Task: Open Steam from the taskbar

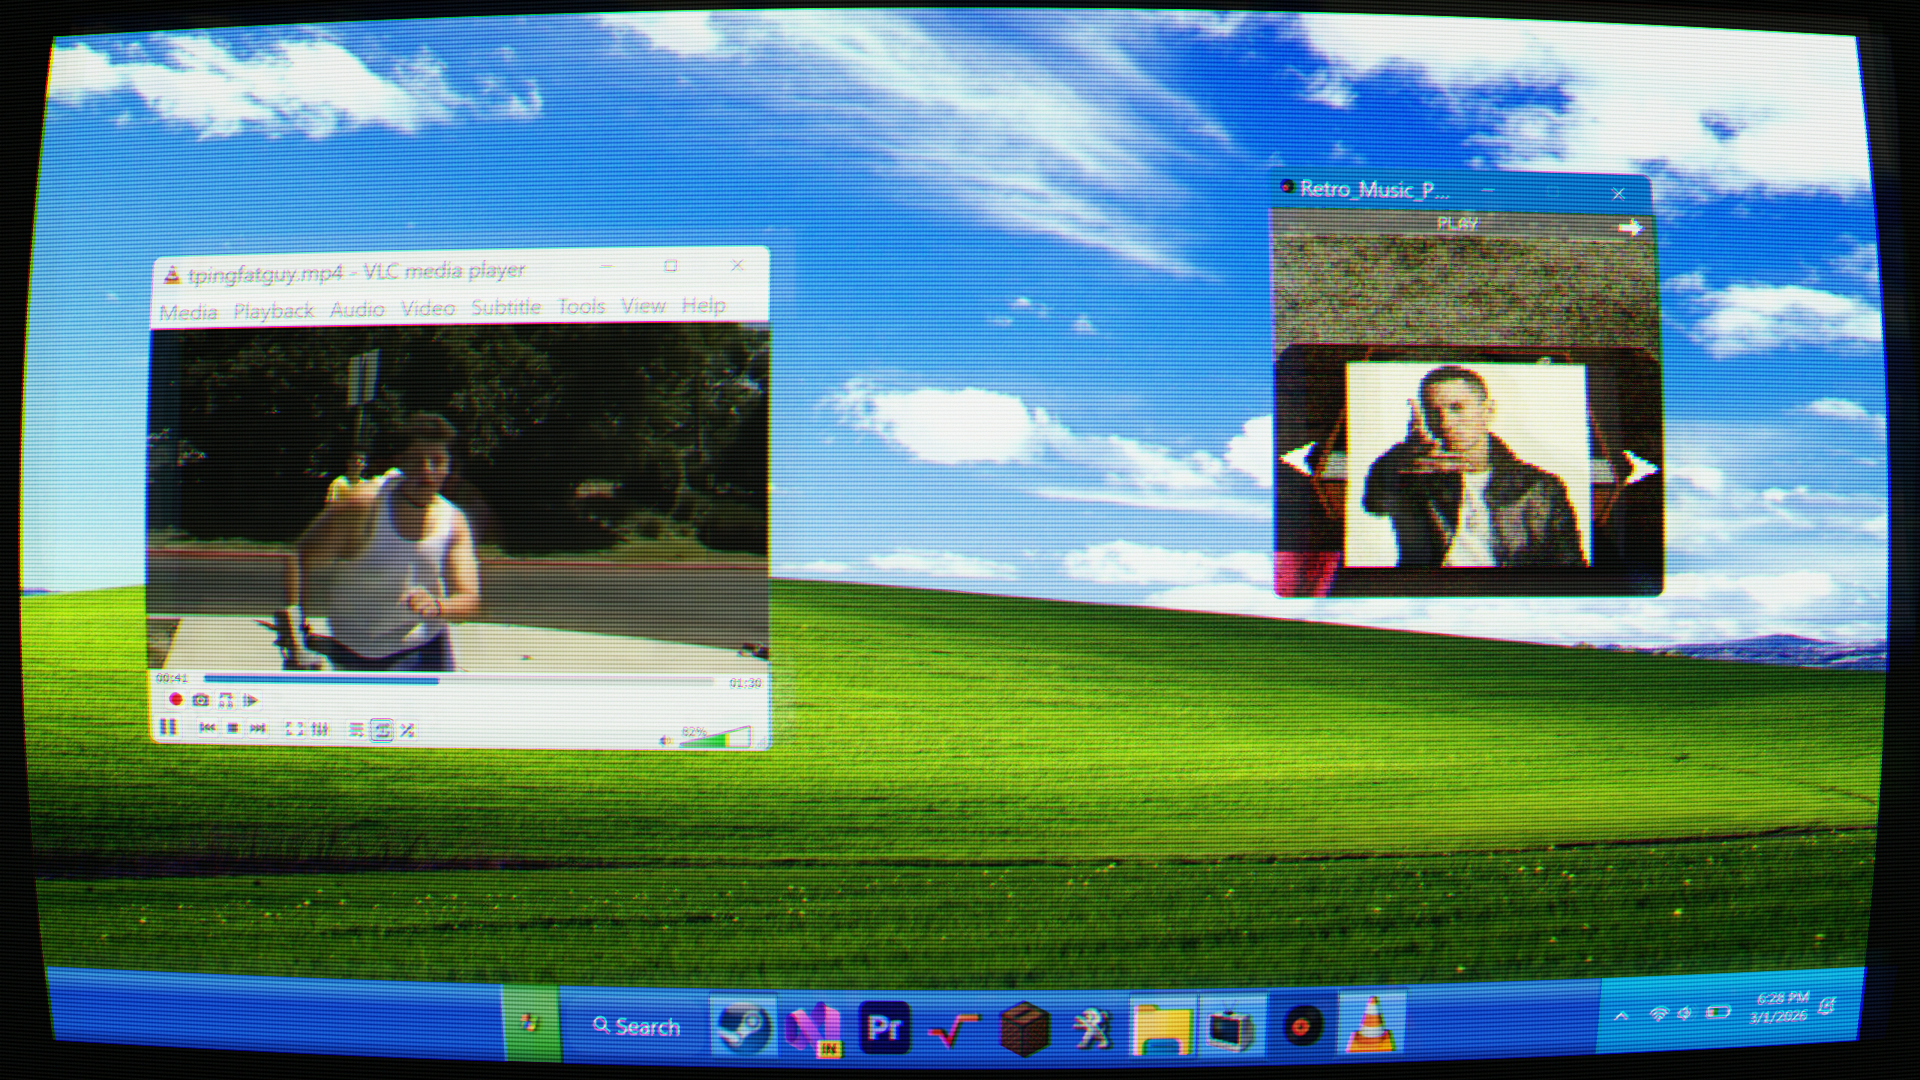Action: click(x=743, y=1027)
